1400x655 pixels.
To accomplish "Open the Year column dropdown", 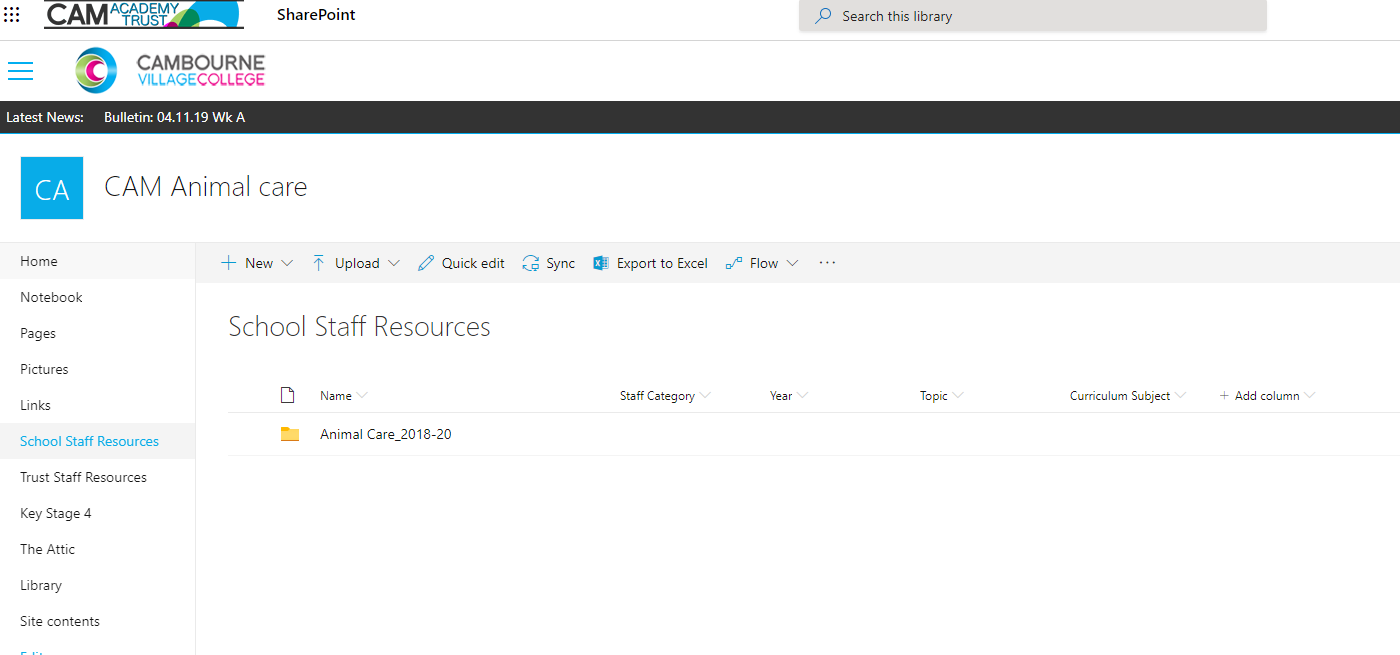I will [x=802, y=396].
